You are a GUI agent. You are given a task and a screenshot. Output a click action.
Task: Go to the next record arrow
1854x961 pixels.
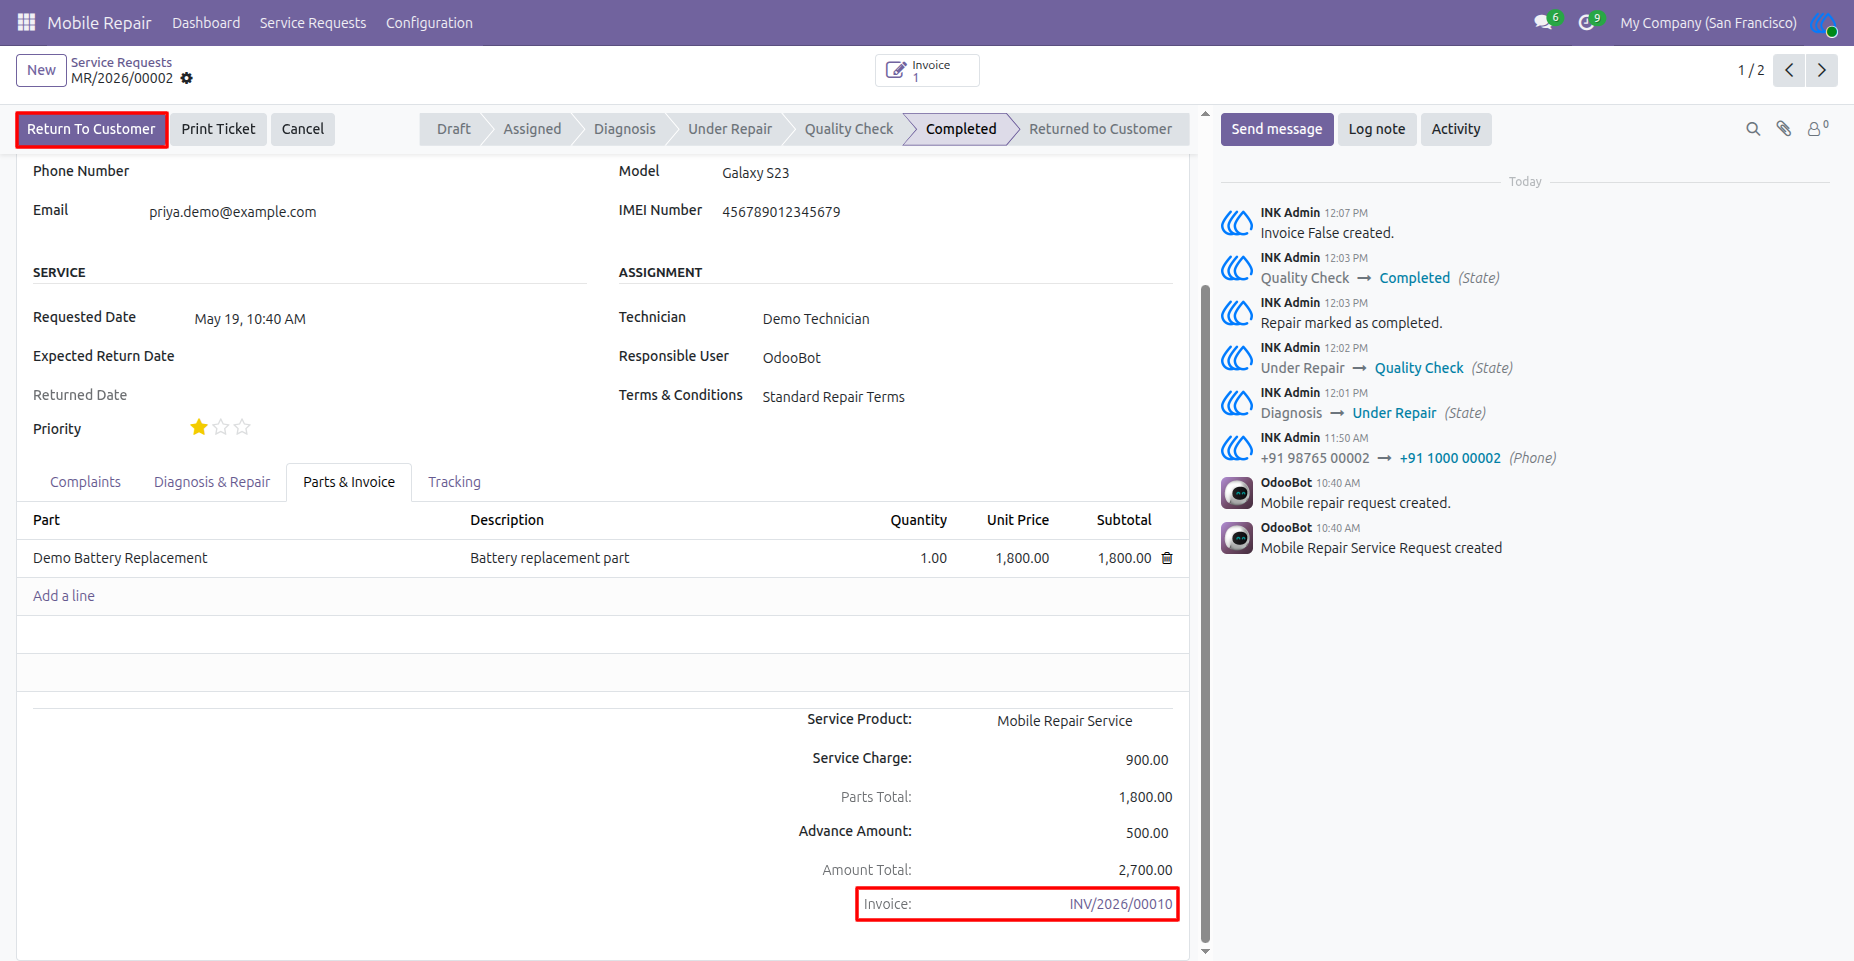1822,70
